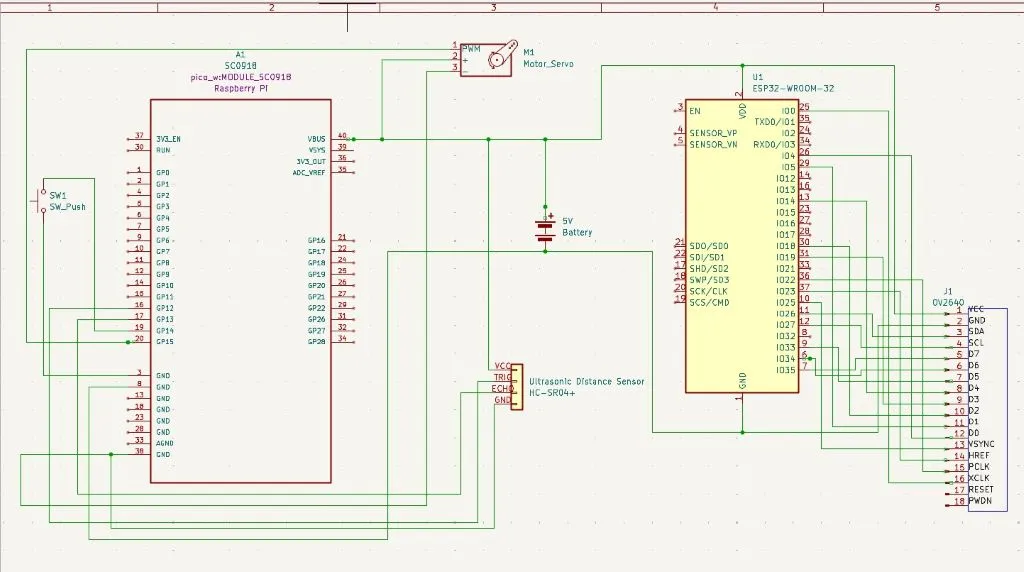The height and width of the screenshot is (572, 1024).
Task: Click the 'SENSOR_VN' pin label
Action: point(713,144)
